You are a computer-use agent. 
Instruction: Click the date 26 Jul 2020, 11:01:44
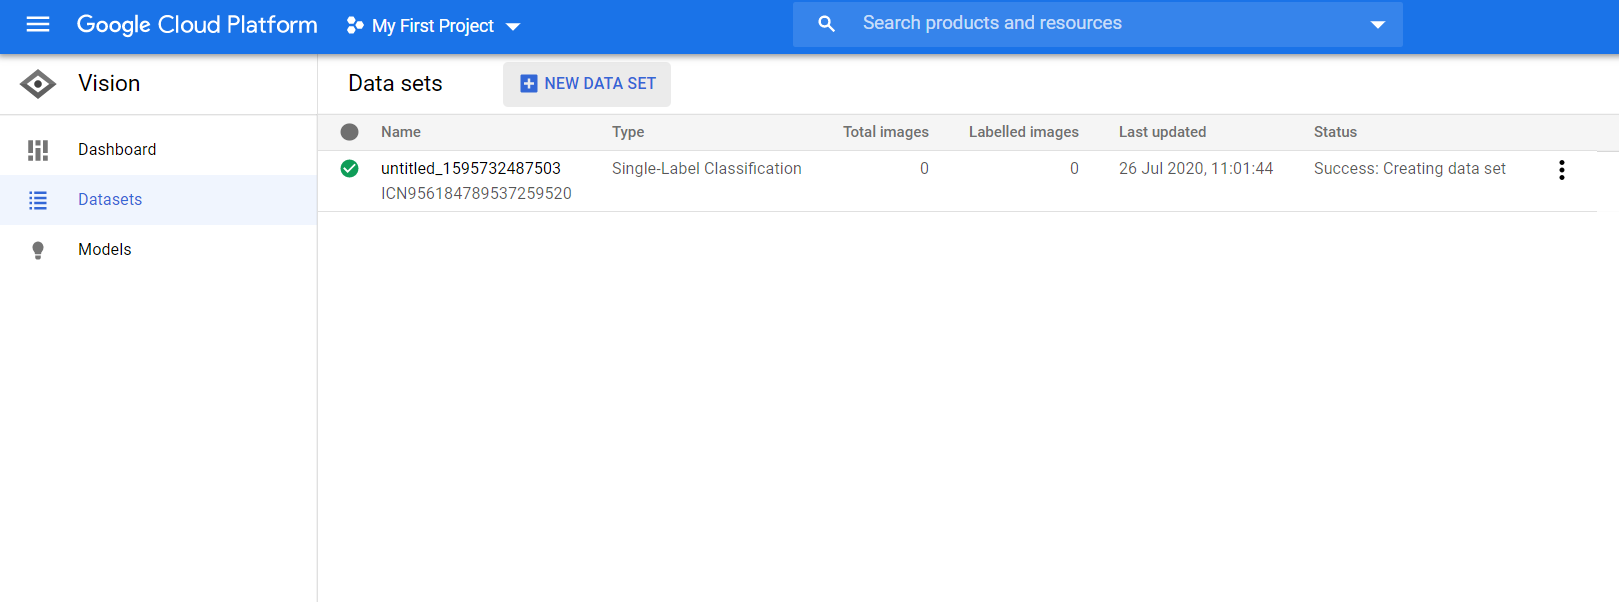[1196, 169]
